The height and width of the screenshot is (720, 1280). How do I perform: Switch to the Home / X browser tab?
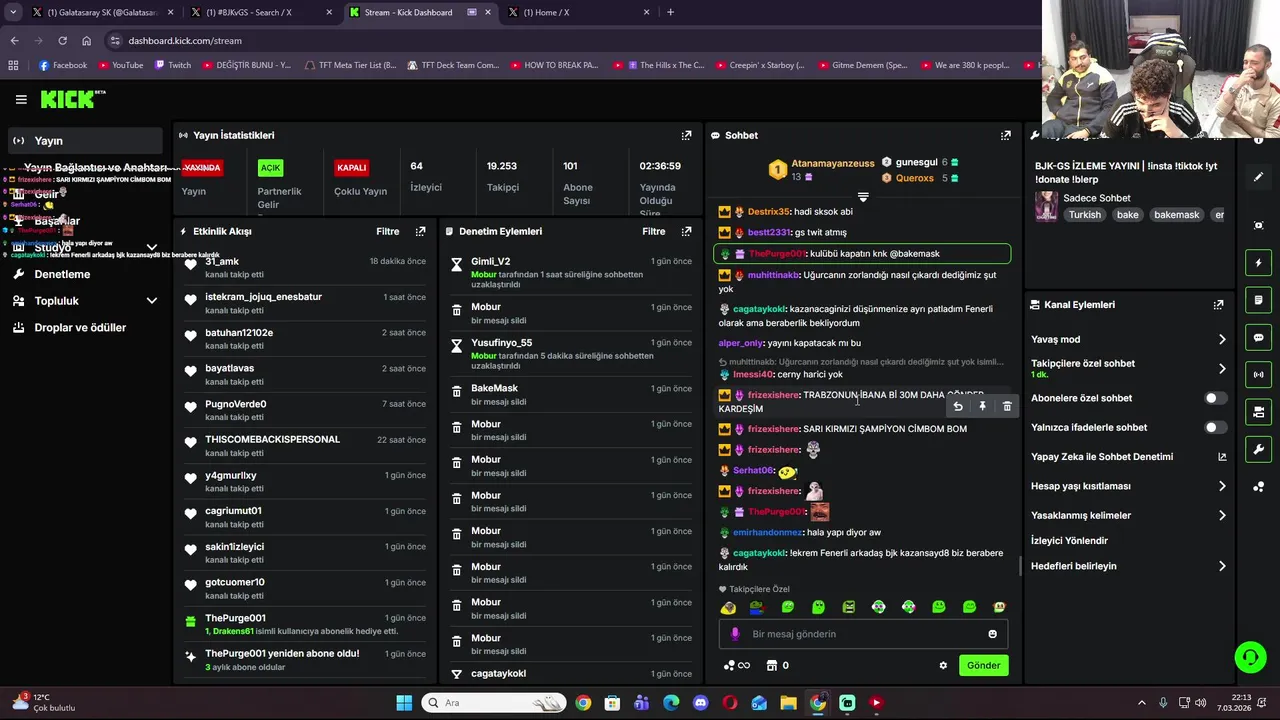coord(580,12)
